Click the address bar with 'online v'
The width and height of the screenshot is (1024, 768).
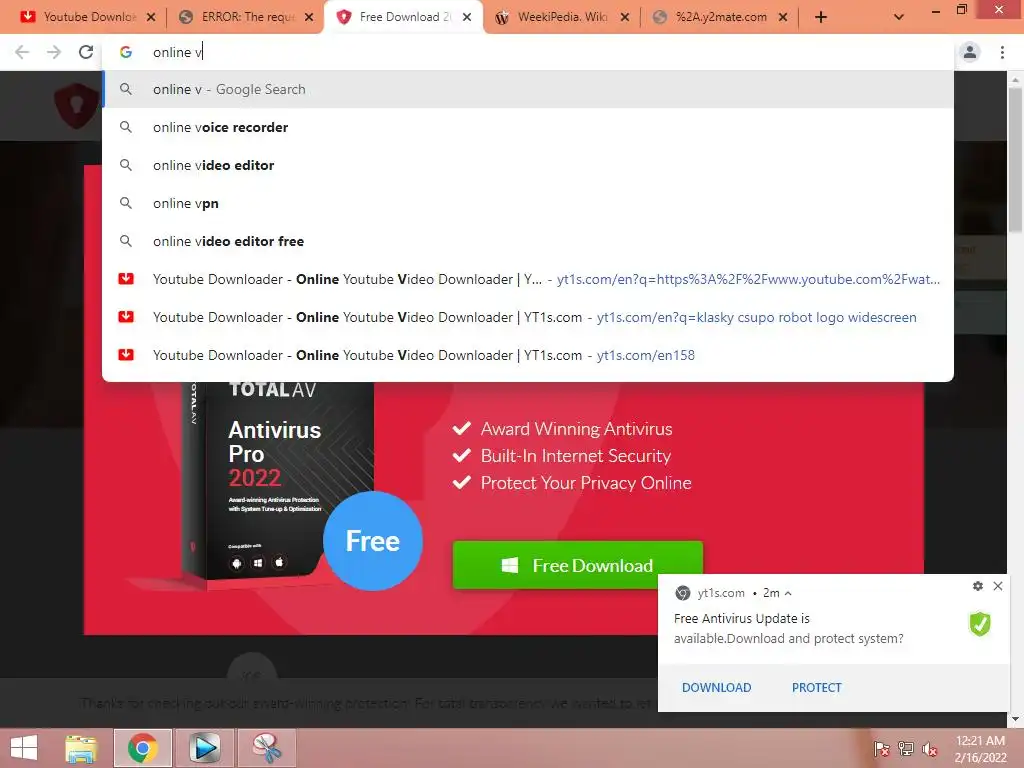tap(528, 52)
